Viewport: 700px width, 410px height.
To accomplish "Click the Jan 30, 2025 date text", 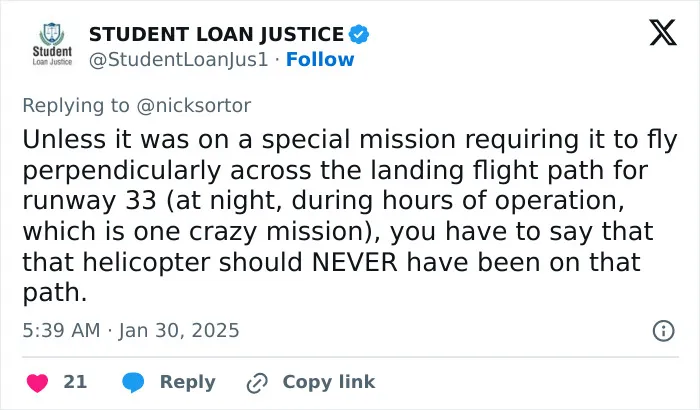I will 179,331.
